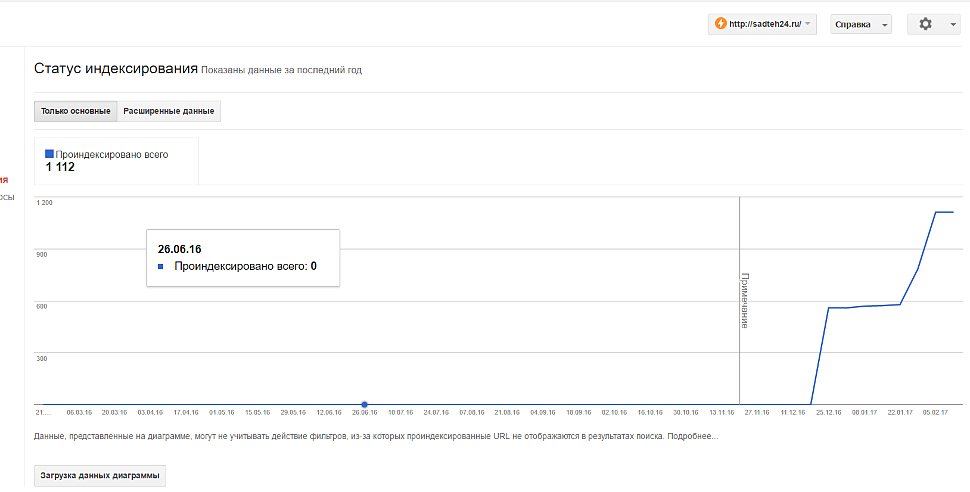Switch to Только основные tab
The height and width of the screenshot is (492, 970).
point(76,111)
